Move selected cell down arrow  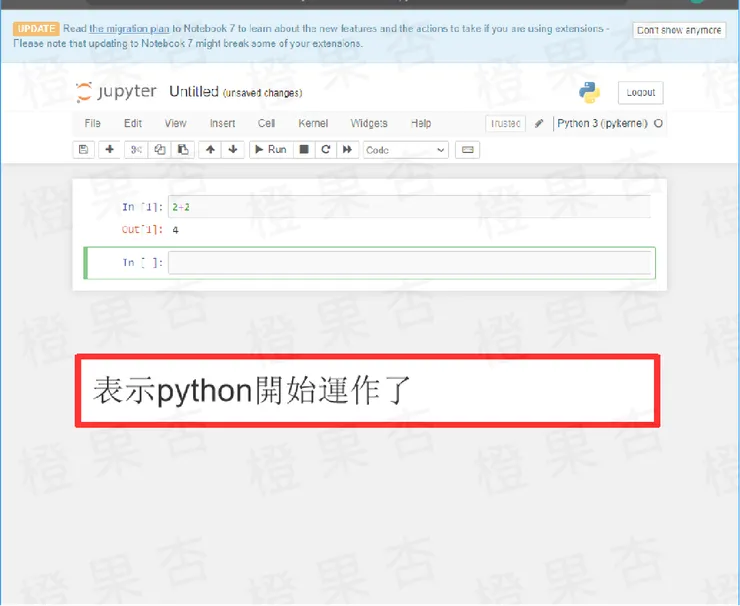point(233,150)
